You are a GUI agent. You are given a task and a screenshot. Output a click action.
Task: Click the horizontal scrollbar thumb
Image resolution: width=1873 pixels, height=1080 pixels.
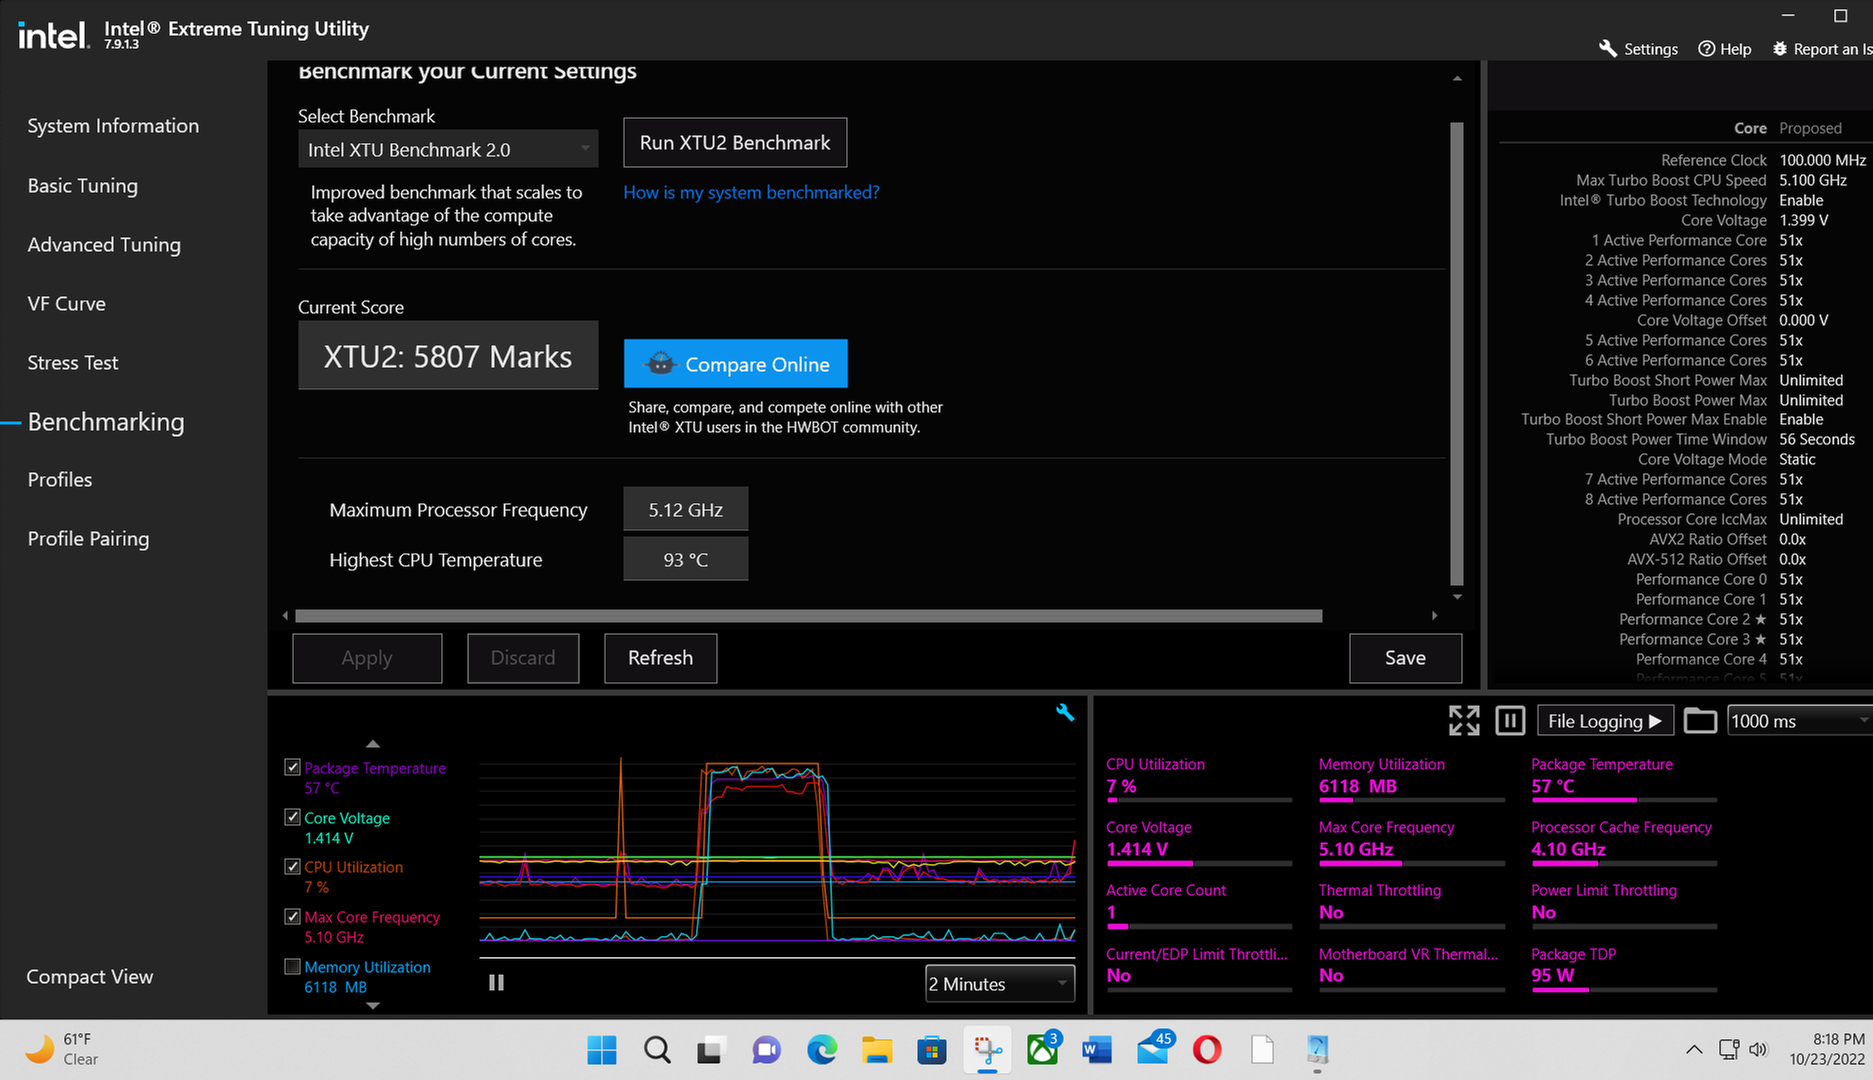coord(809,616)
